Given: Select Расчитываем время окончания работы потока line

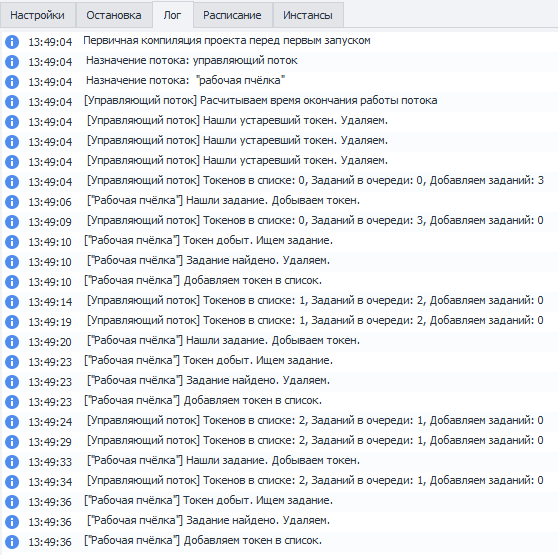Looking at the screenshot, I should click(x=279, y=101).
